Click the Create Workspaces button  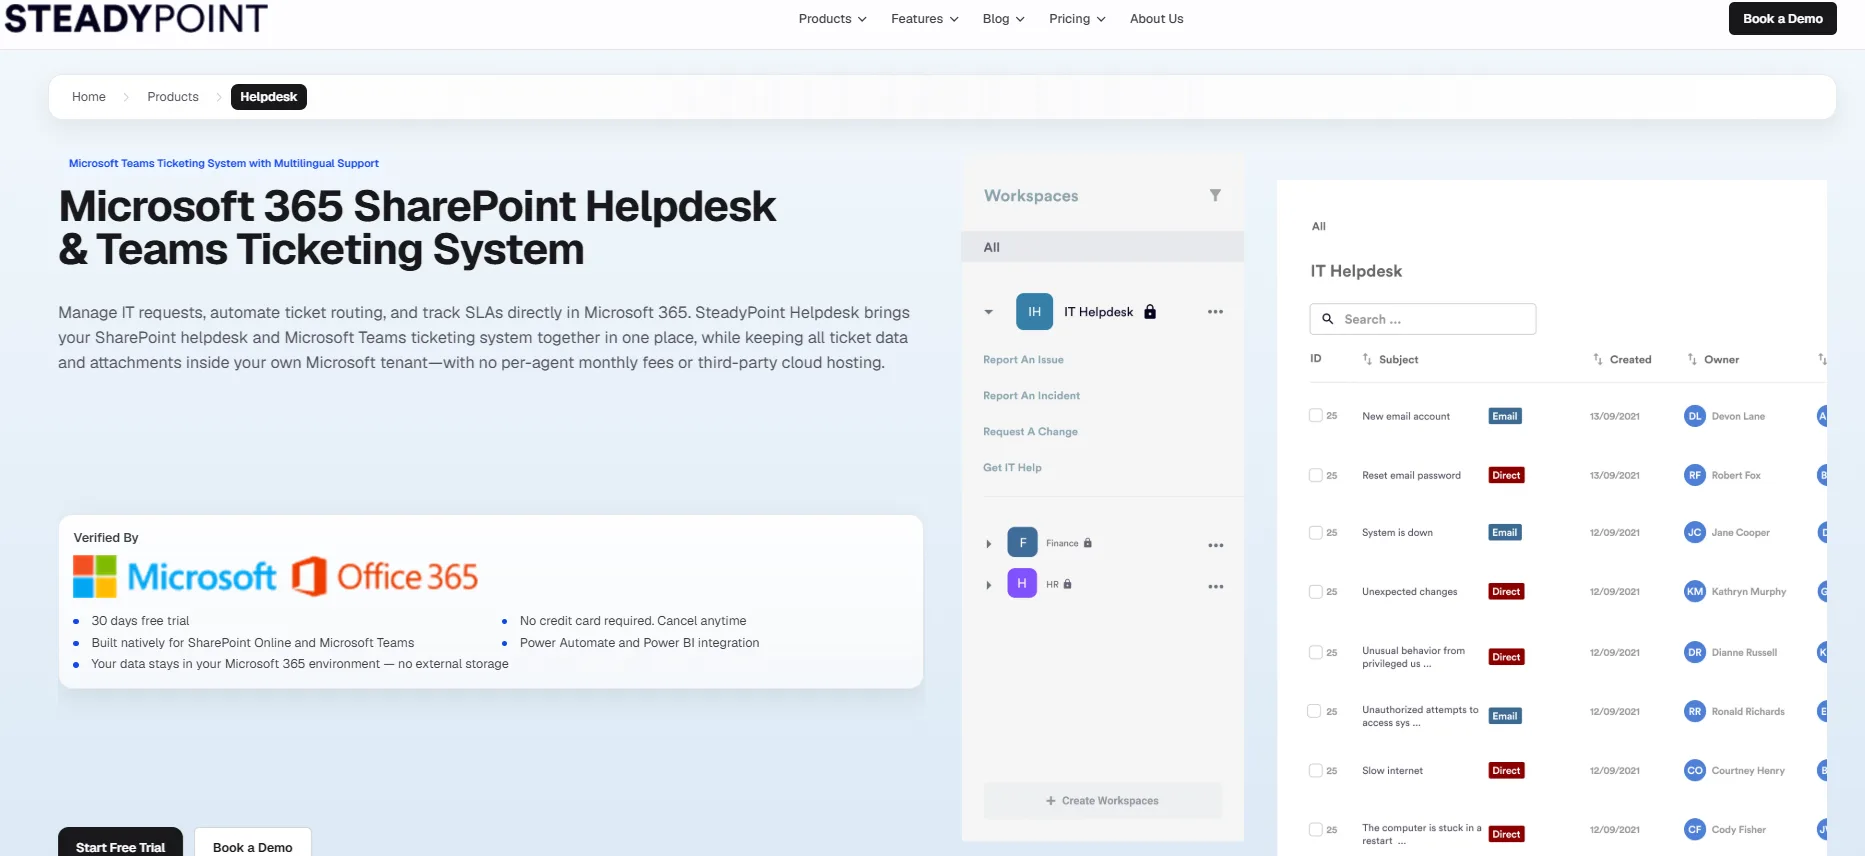click(x=1102, y=801)
